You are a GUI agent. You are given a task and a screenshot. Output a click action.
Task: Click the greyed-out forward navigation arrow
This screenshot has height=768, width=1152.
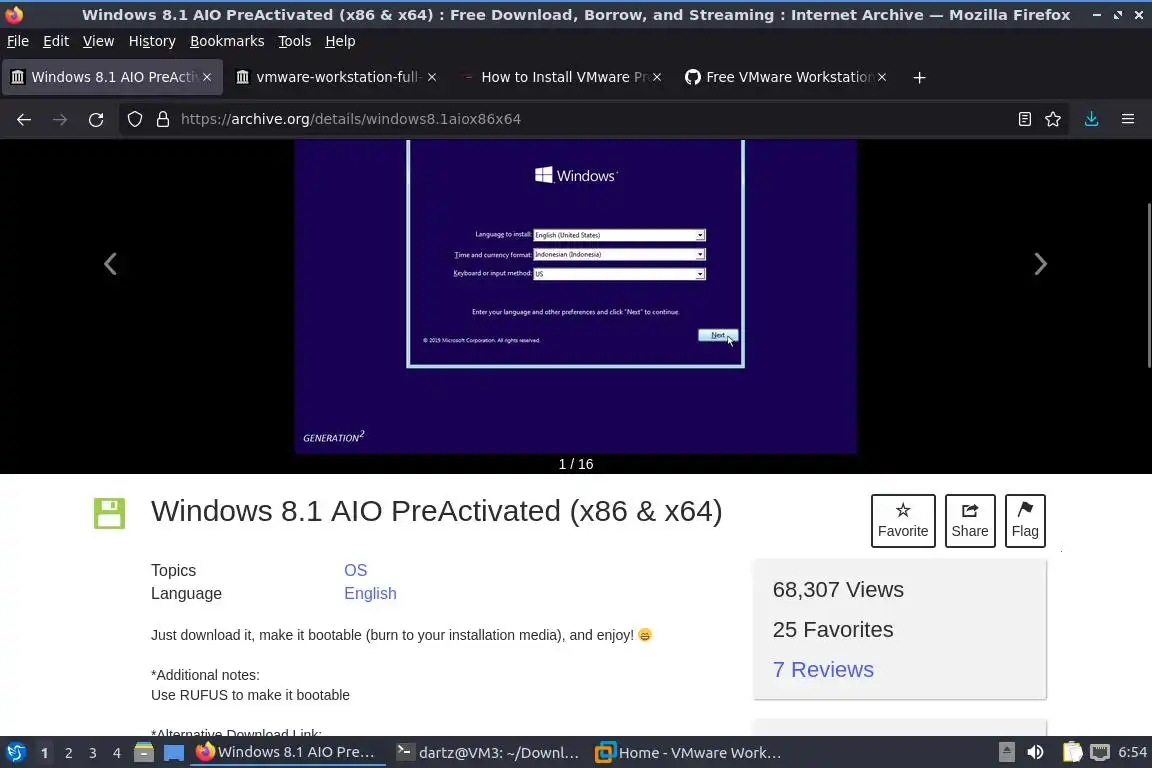(60, 119)
